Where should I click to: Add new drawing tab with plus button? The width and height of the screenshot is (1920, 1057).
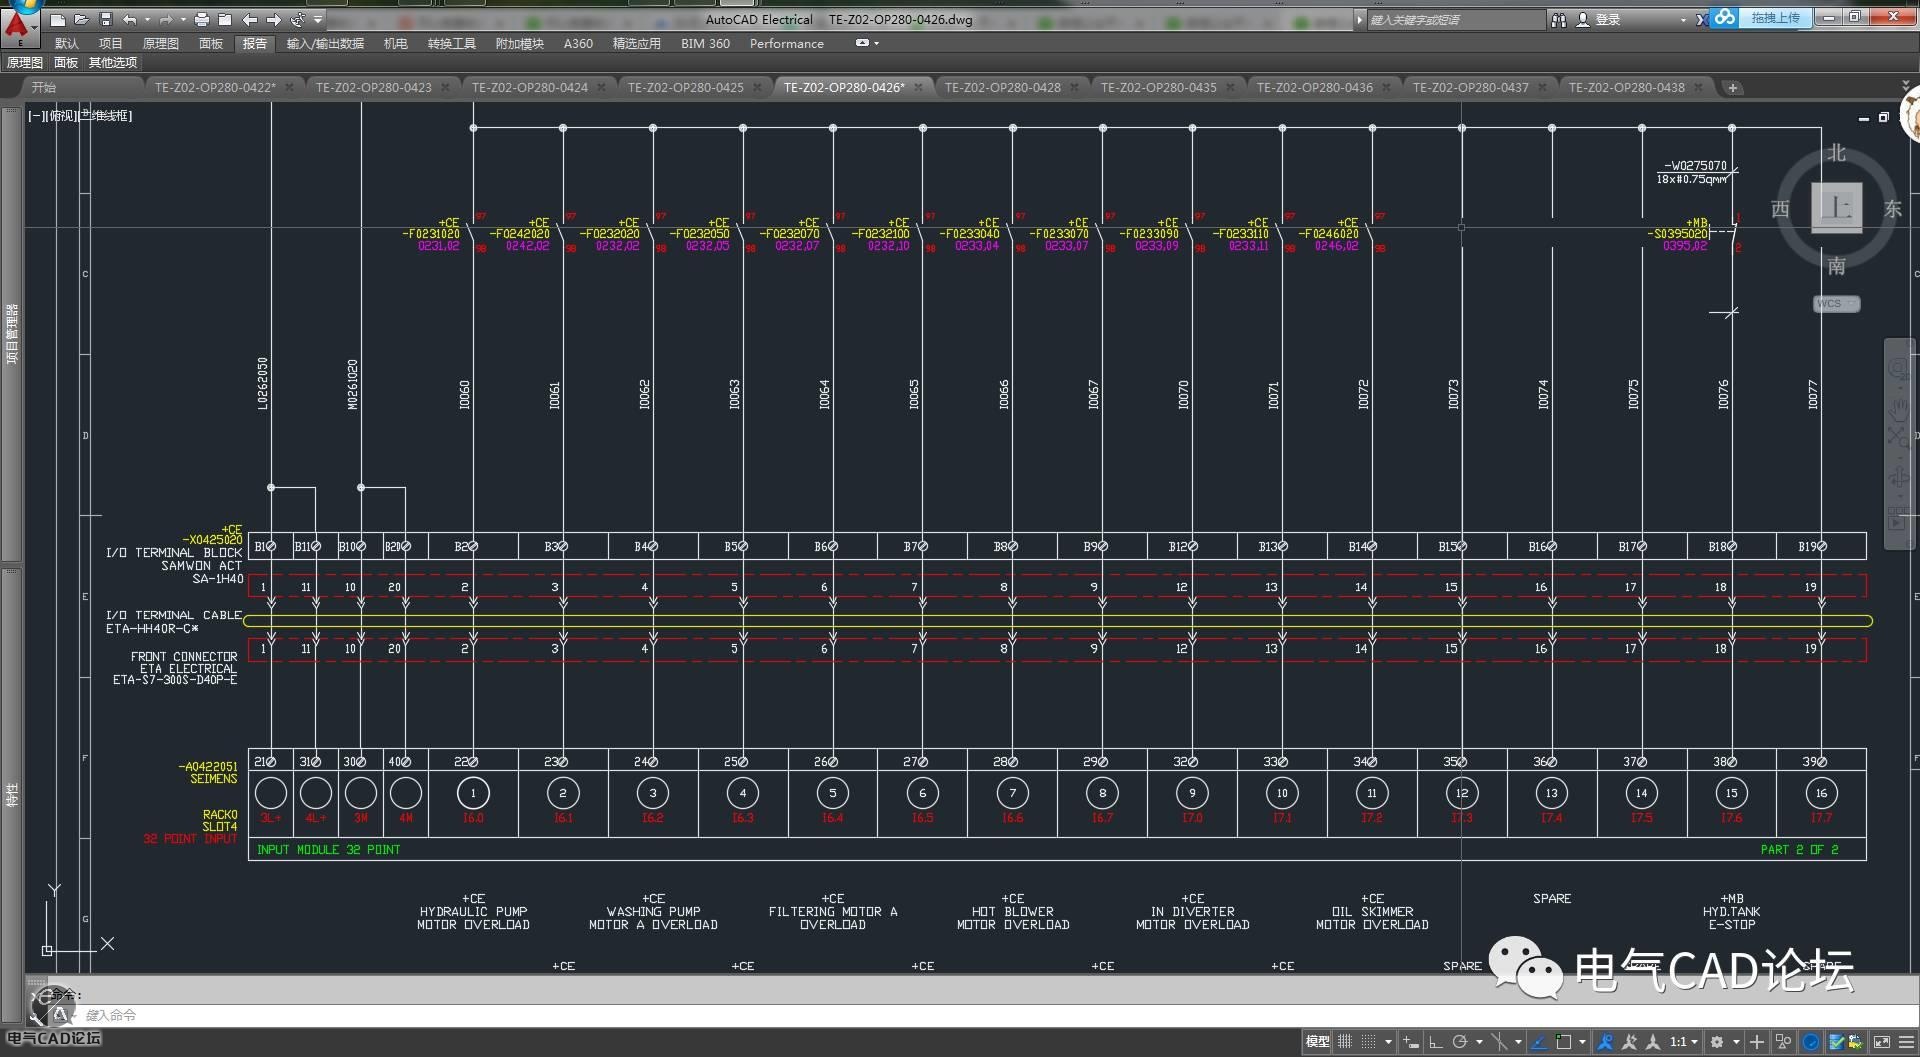[1733, 88]
